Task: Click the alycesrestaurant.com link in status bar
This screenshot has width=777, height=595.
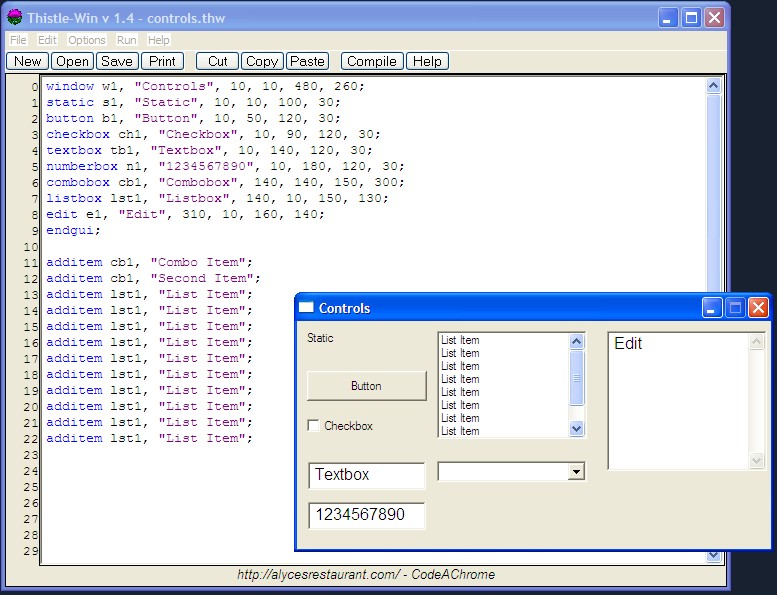Action: coord(318,575)
